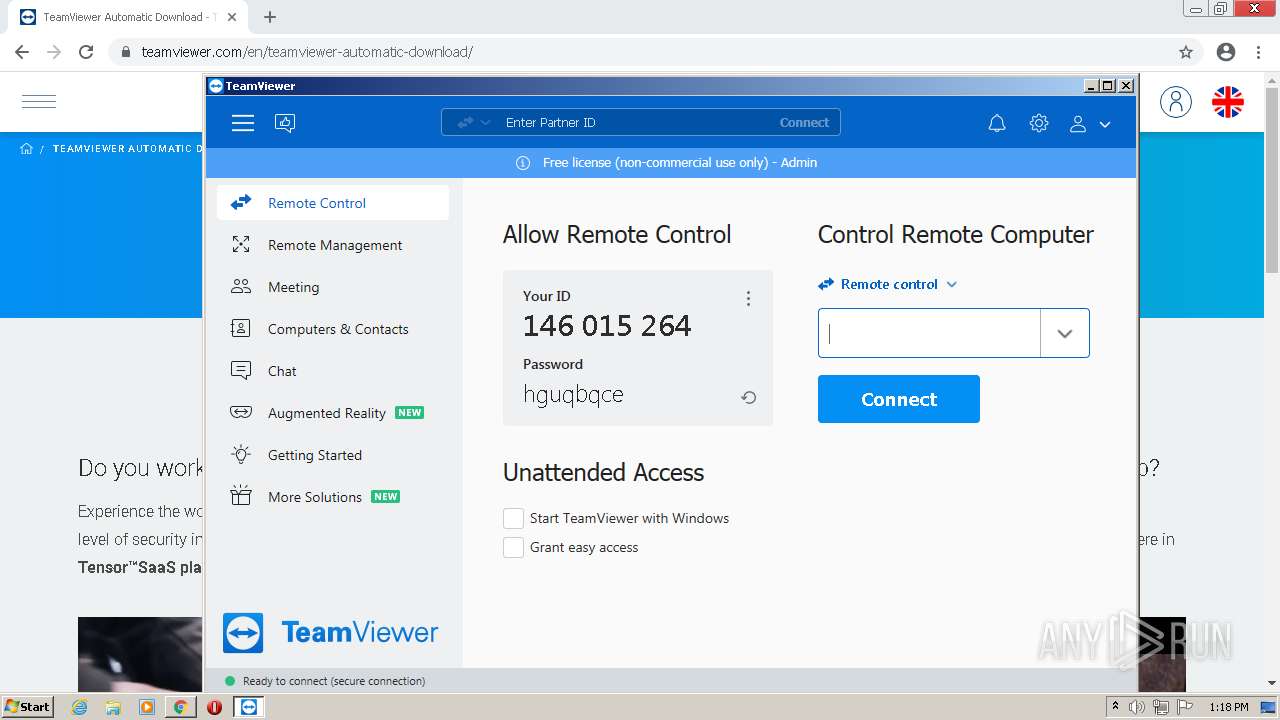Click the website home breadcrumb icon
The width and height of the screenshot is (1280, 720).
pyautogui.click(x=26, y=149)
